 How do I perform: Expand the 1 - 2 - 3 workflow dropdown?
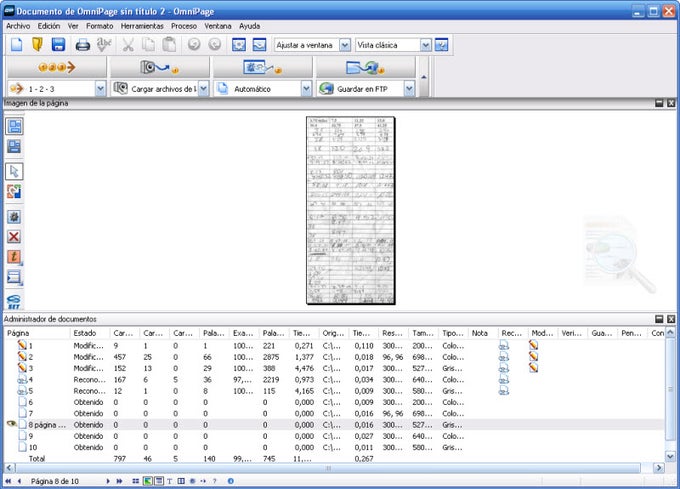100,89
